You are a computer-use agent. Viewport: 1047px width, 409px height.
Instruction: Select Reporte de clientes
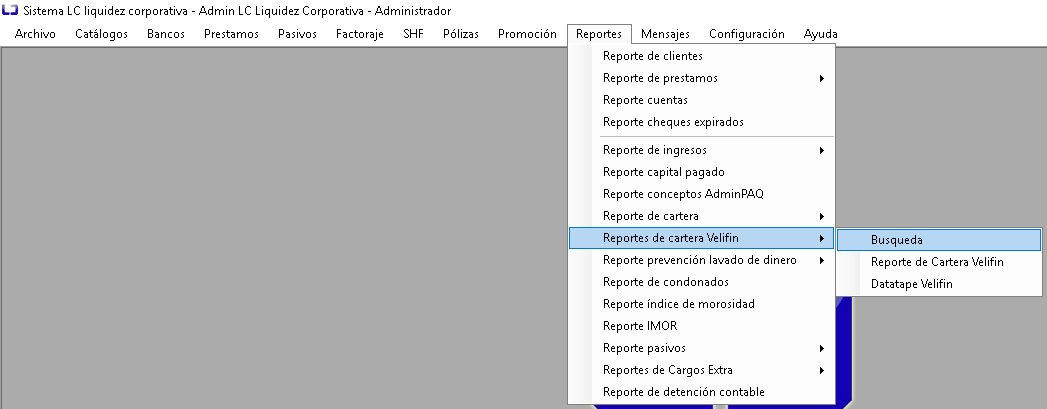(x=701, y=56)
